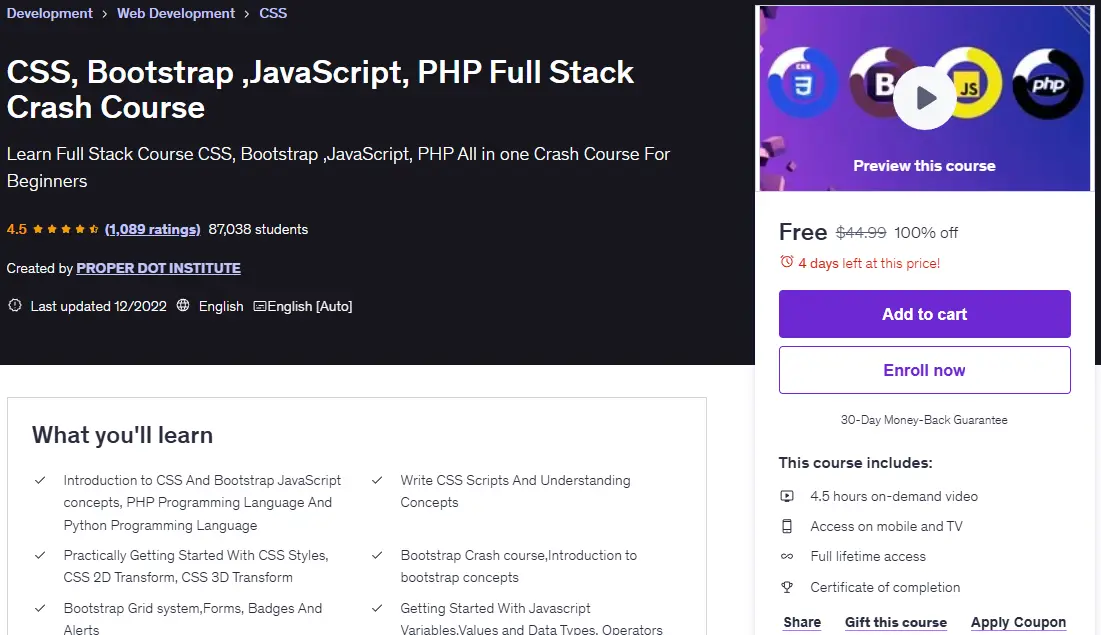Click Full lifetime access text
Image resolution: width=1101 pixels, height=635 pixels.
point(868,556)
